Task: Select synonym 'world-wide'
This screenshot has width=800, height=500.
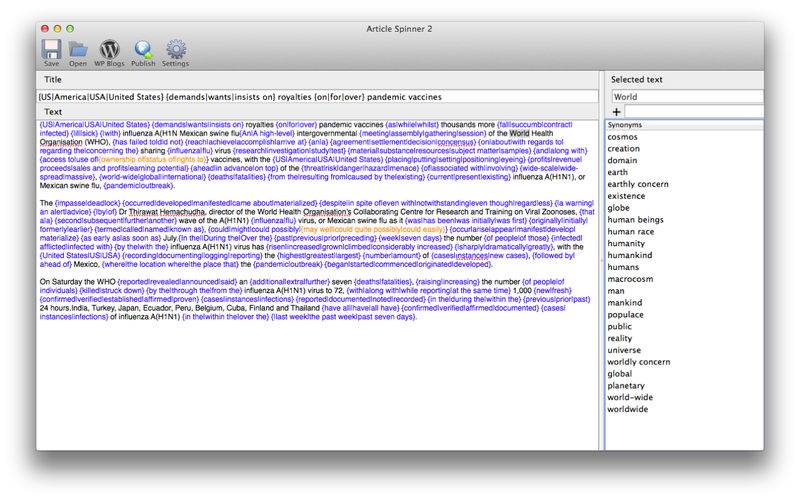Action: tap(630, 397)
